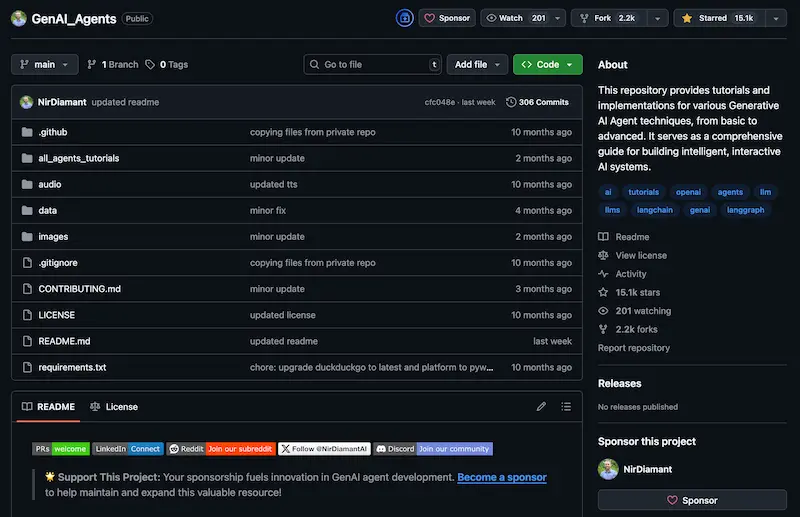Click the Sponsor heart button in header
This screenshot has height=517, width=800.
(447, 18)
